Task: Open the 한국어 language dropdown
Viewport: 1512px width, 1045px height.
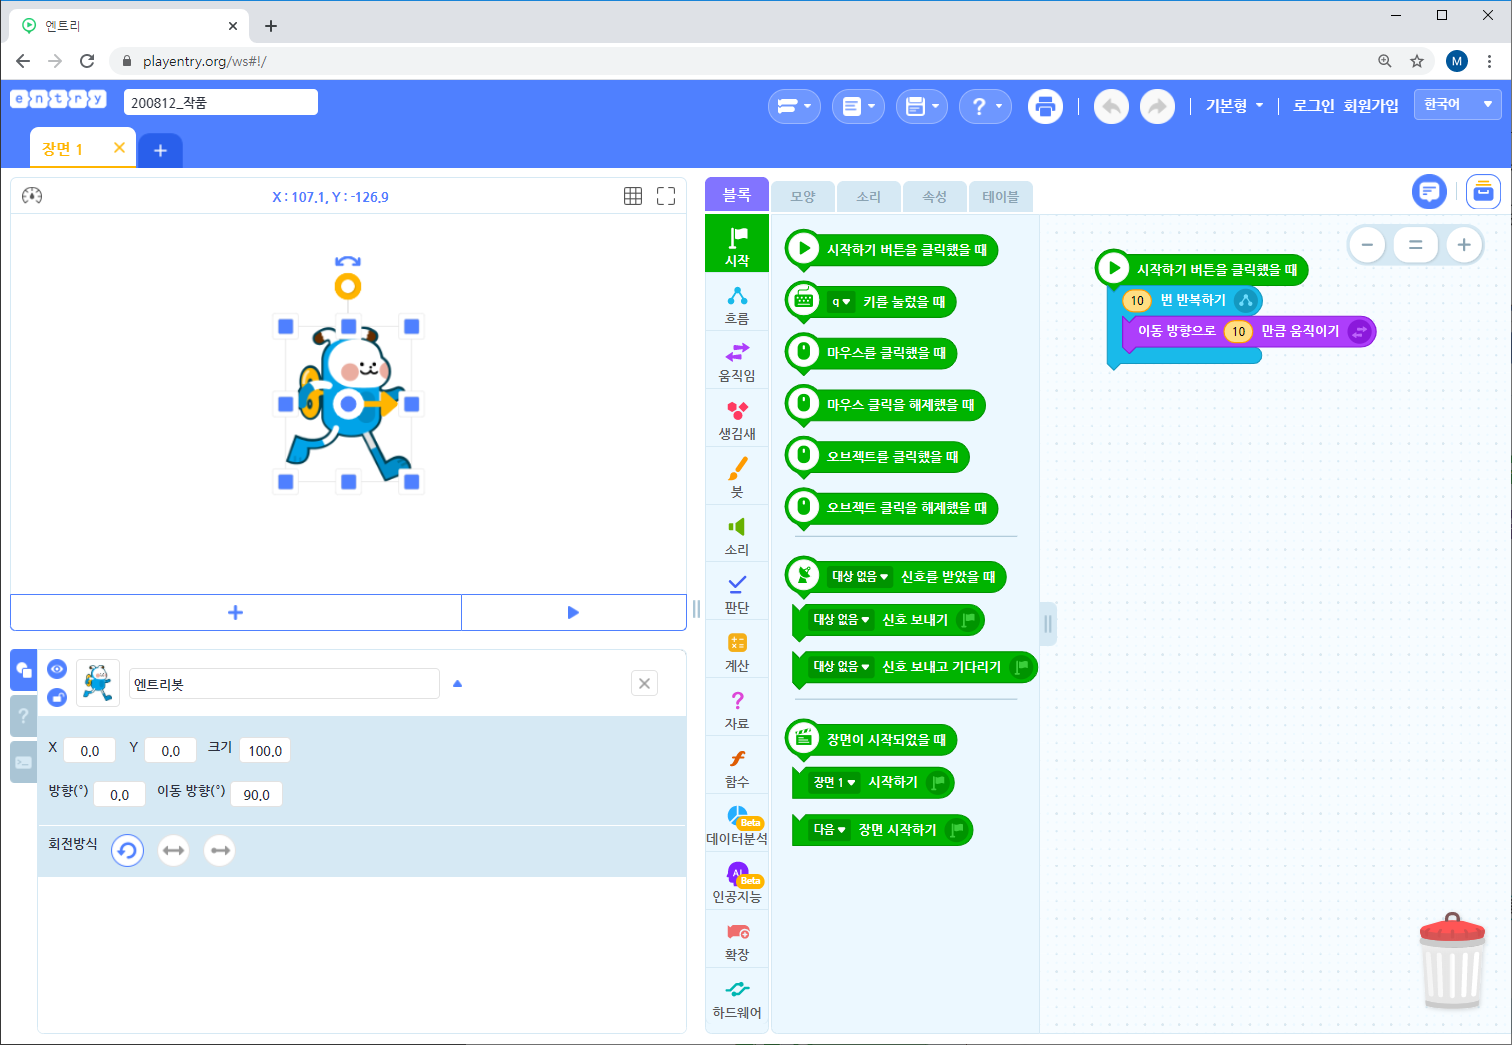Action: tap(1457, 105)
